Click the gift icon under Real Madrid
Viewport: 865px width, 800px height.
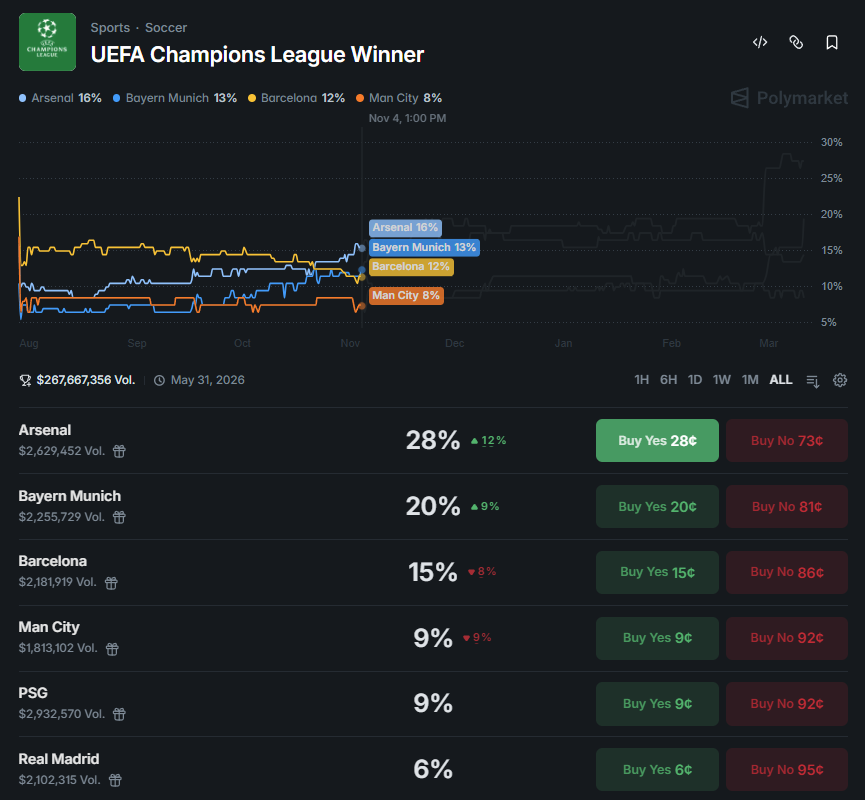coord(115,780)
